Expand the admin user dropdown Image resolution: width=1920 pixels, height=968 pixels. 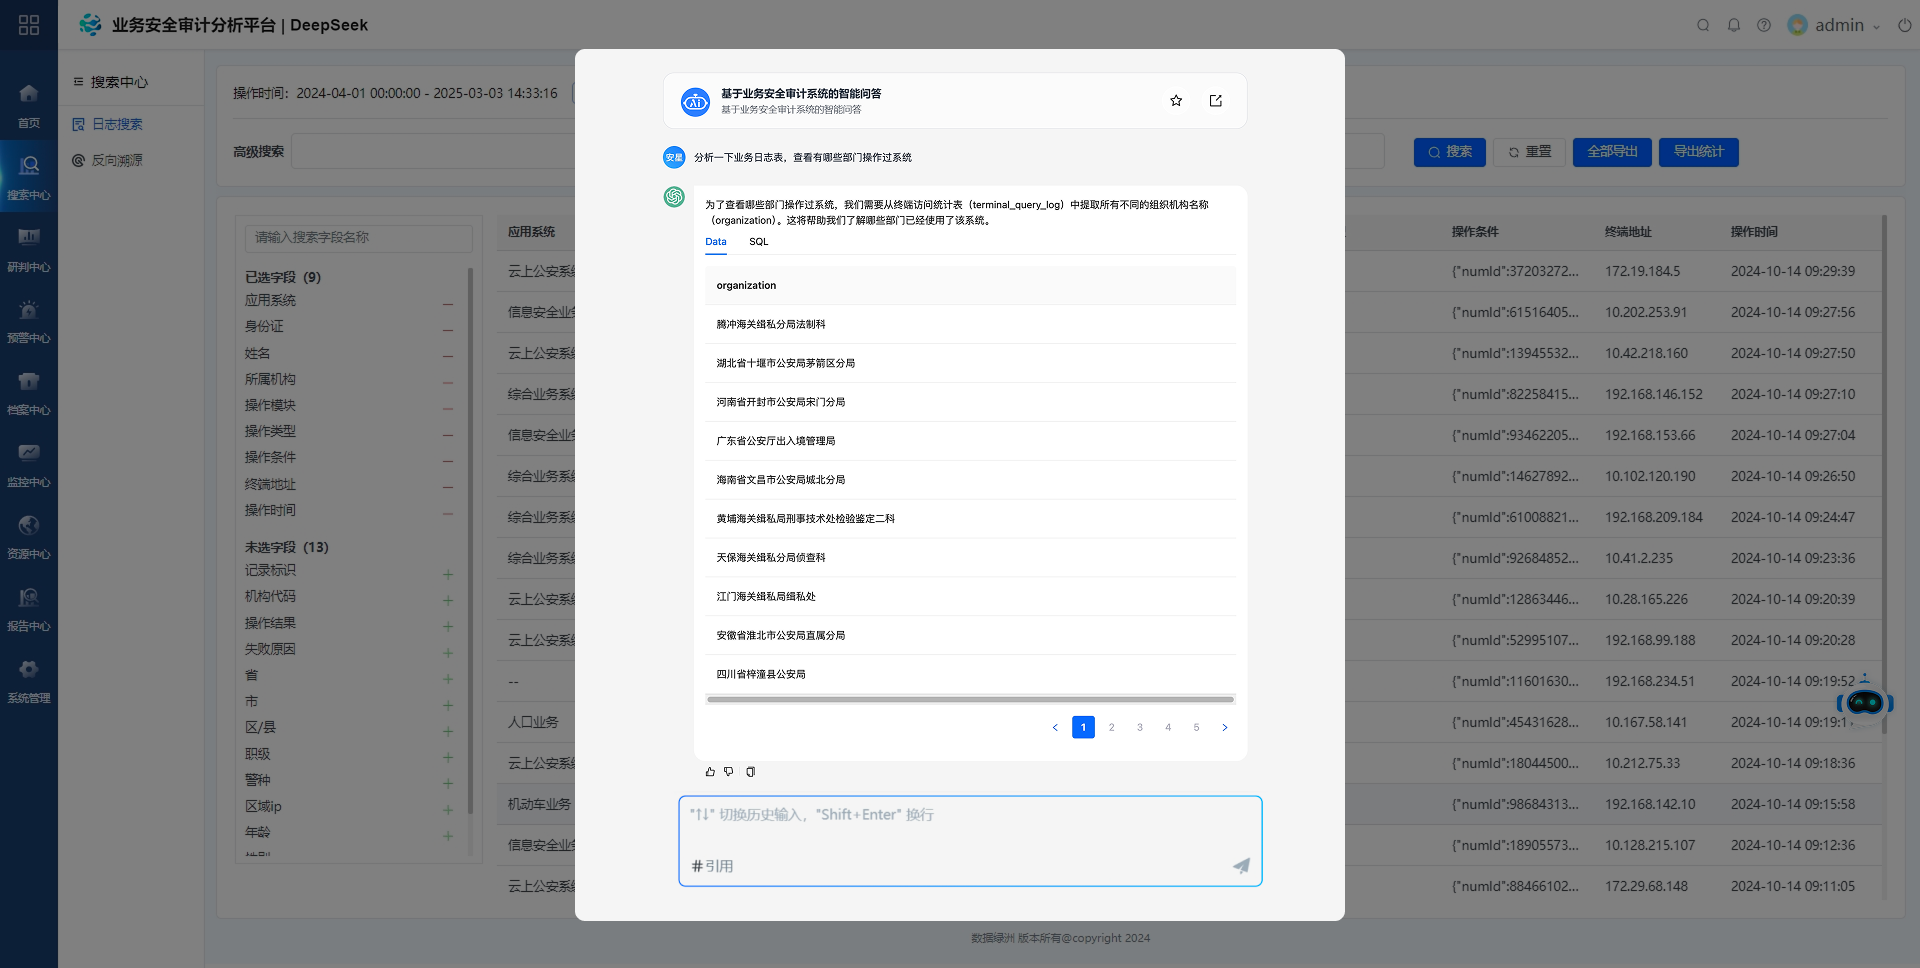click(1876, 26)
